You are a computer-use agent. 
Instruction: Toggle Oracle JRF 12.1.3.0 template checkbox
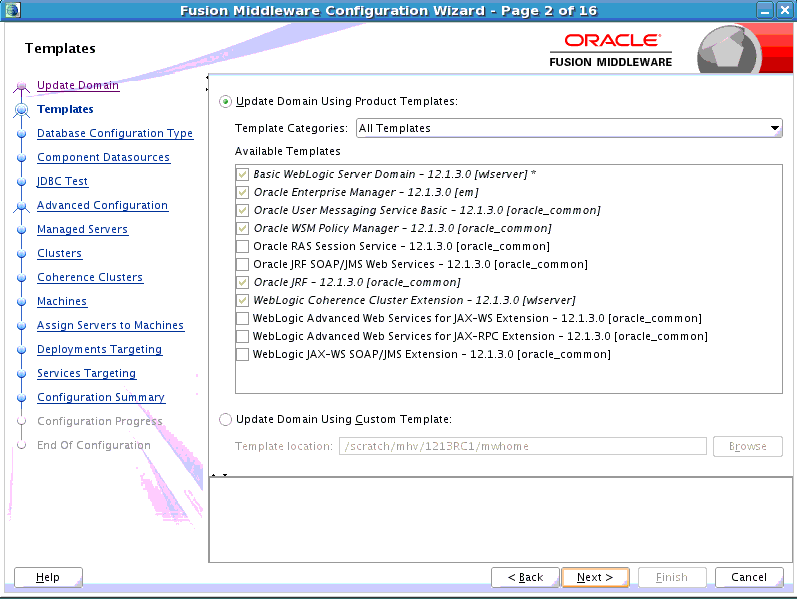coord(243,282)
